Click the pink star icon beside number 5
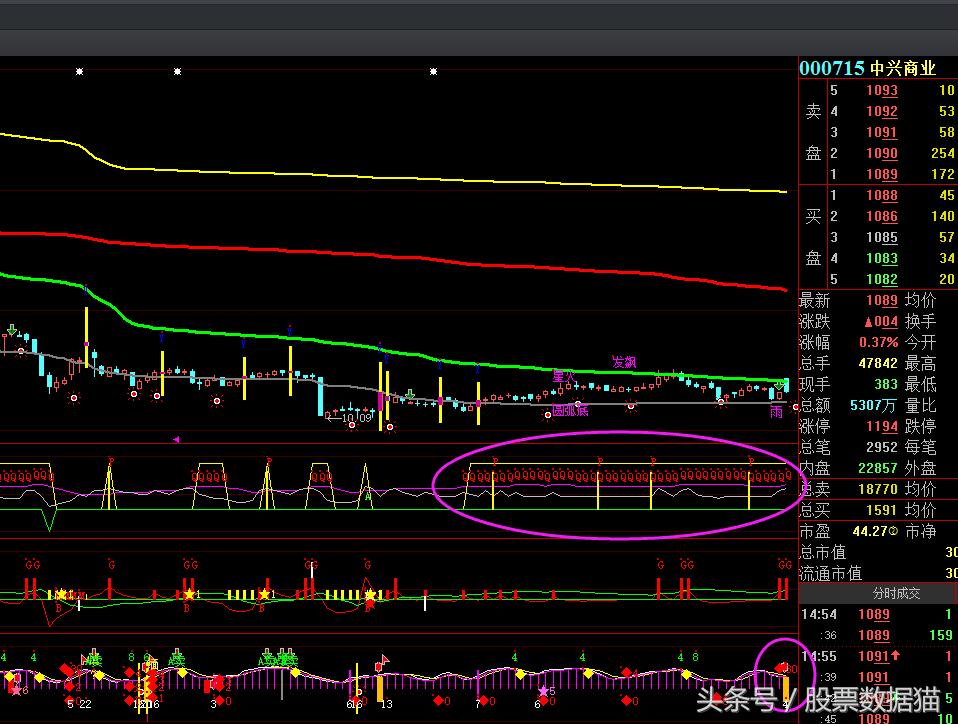This screenshot has width=958, height=724. coord(543,691)
